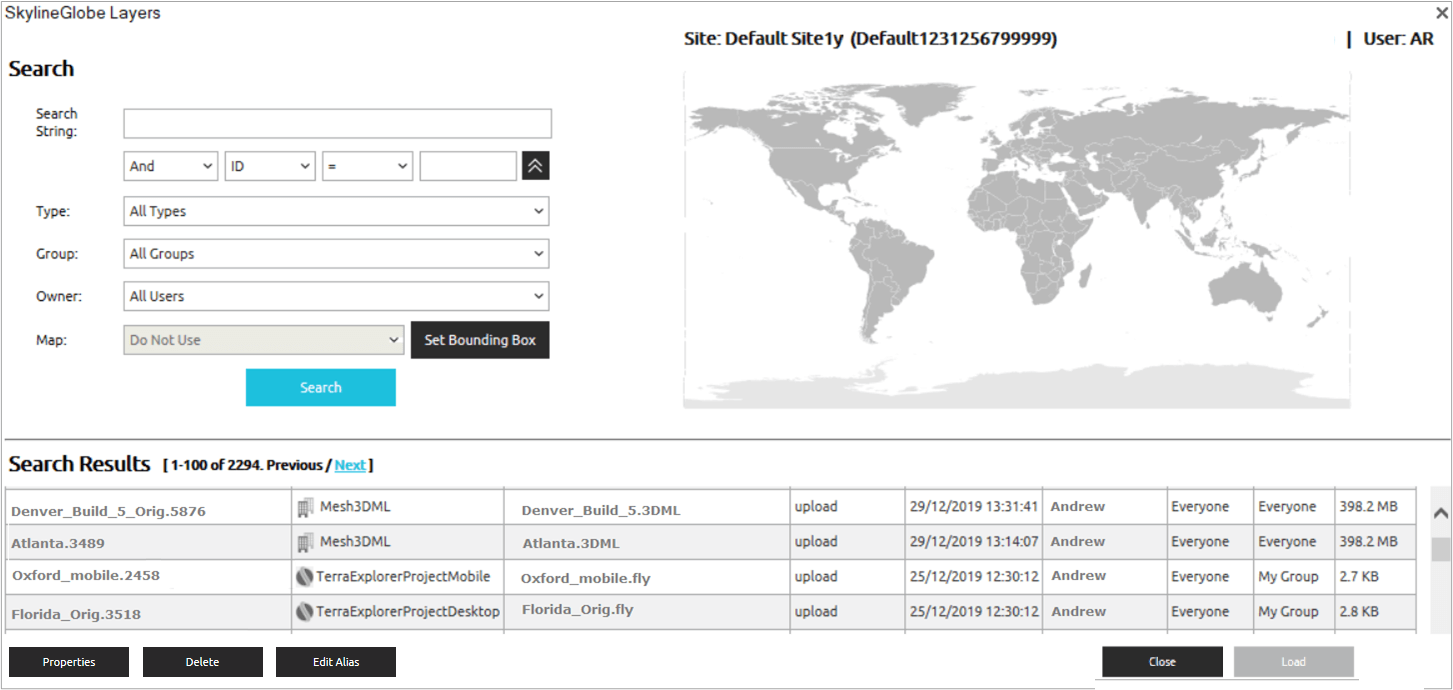
Task: Click TerraExplorer globe icon for Florida_Orig
Action: 306,611
